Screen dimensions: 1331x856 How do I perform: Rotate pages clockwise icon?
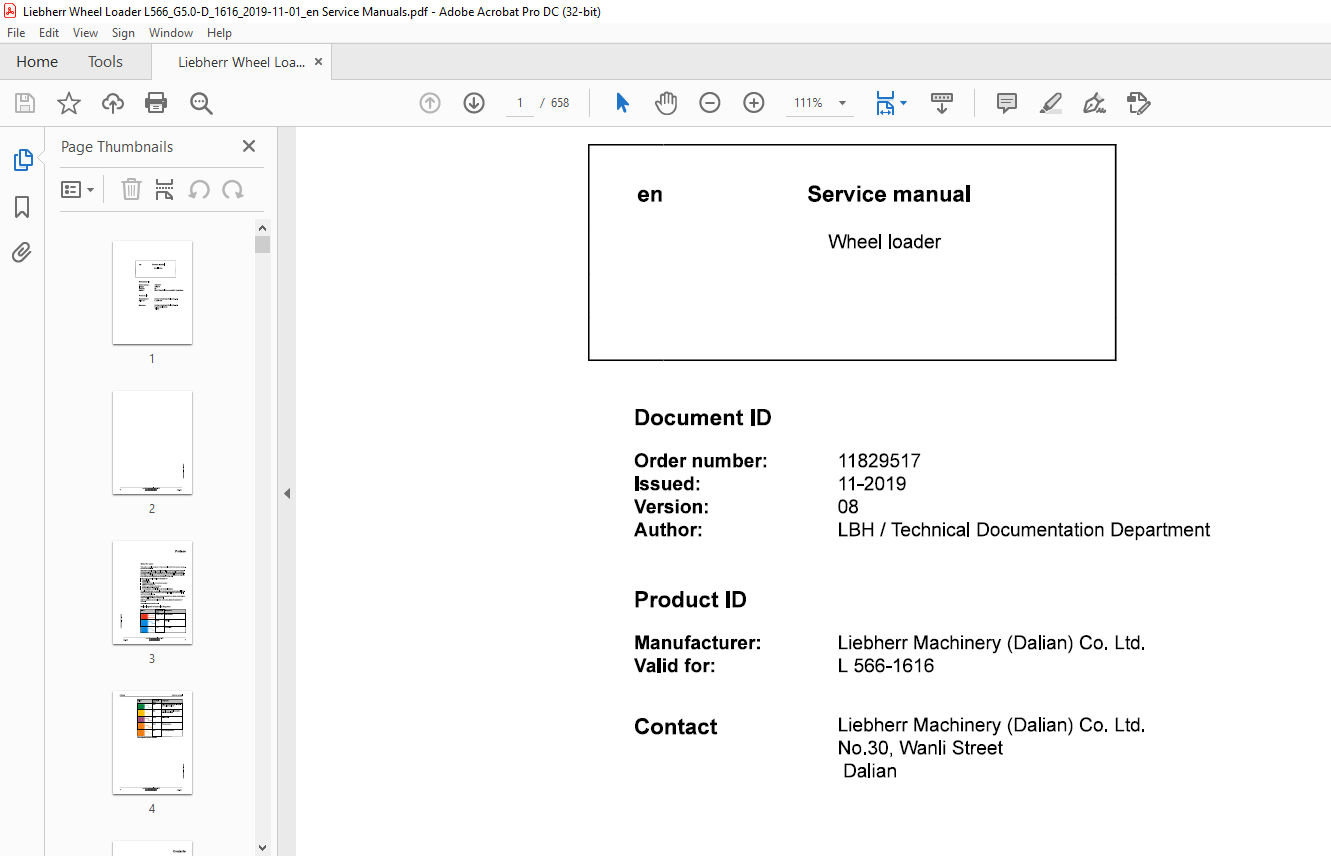tap(233, 189)
